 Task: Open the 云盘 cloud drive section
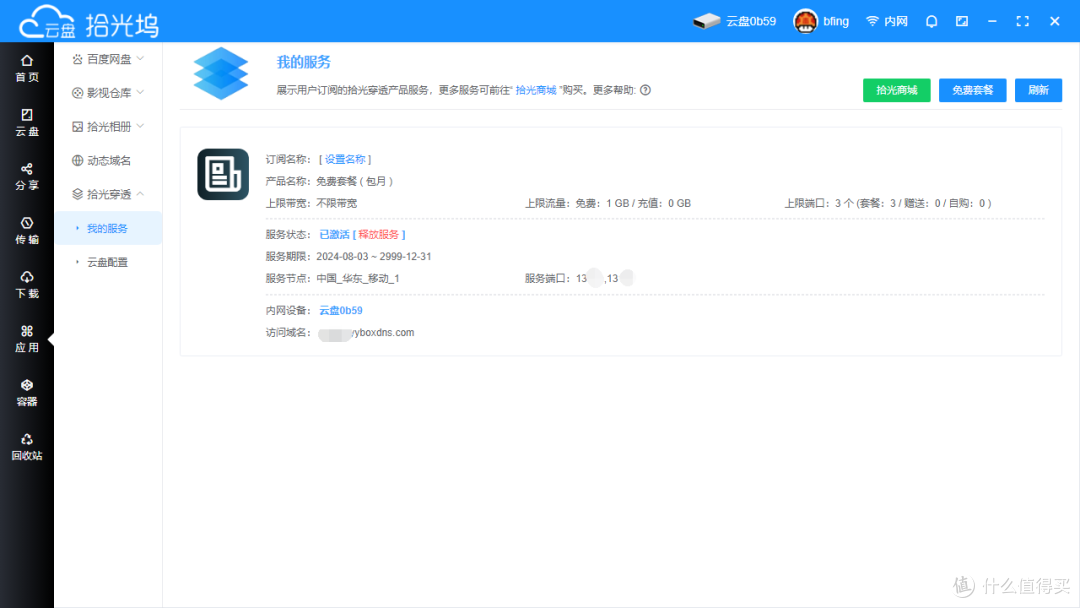pos(27,123)
